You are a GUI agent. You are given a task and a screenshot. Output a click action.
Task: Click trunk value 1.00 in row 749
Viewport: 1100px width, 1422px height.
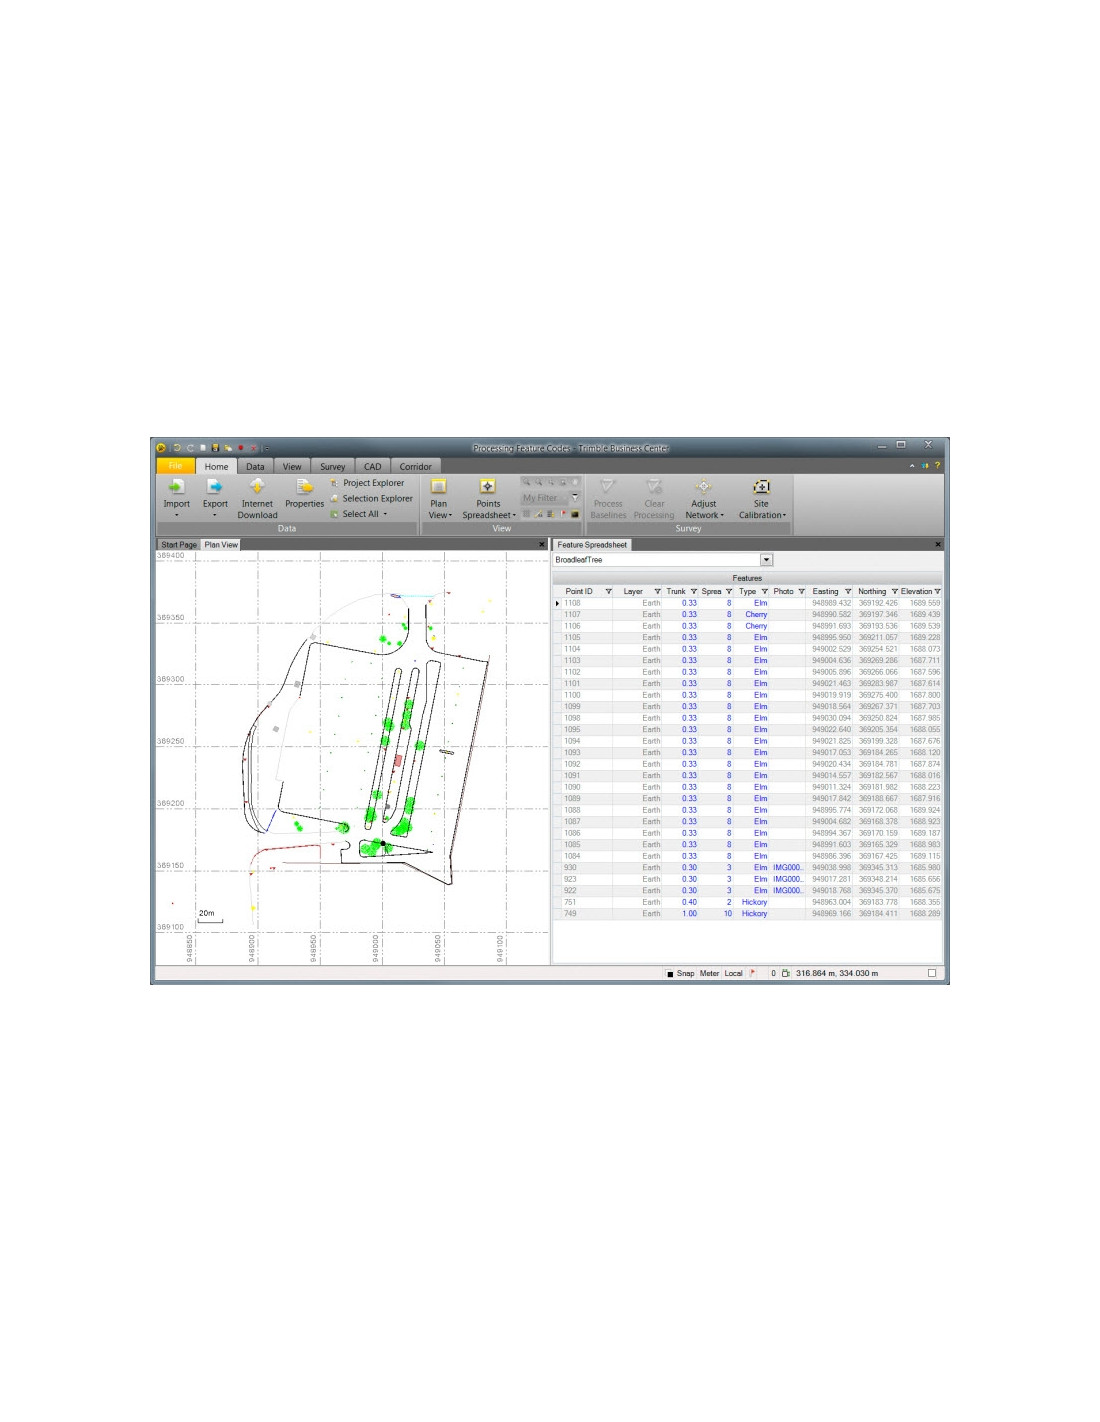pyautogui.click(x=690, y=914)
